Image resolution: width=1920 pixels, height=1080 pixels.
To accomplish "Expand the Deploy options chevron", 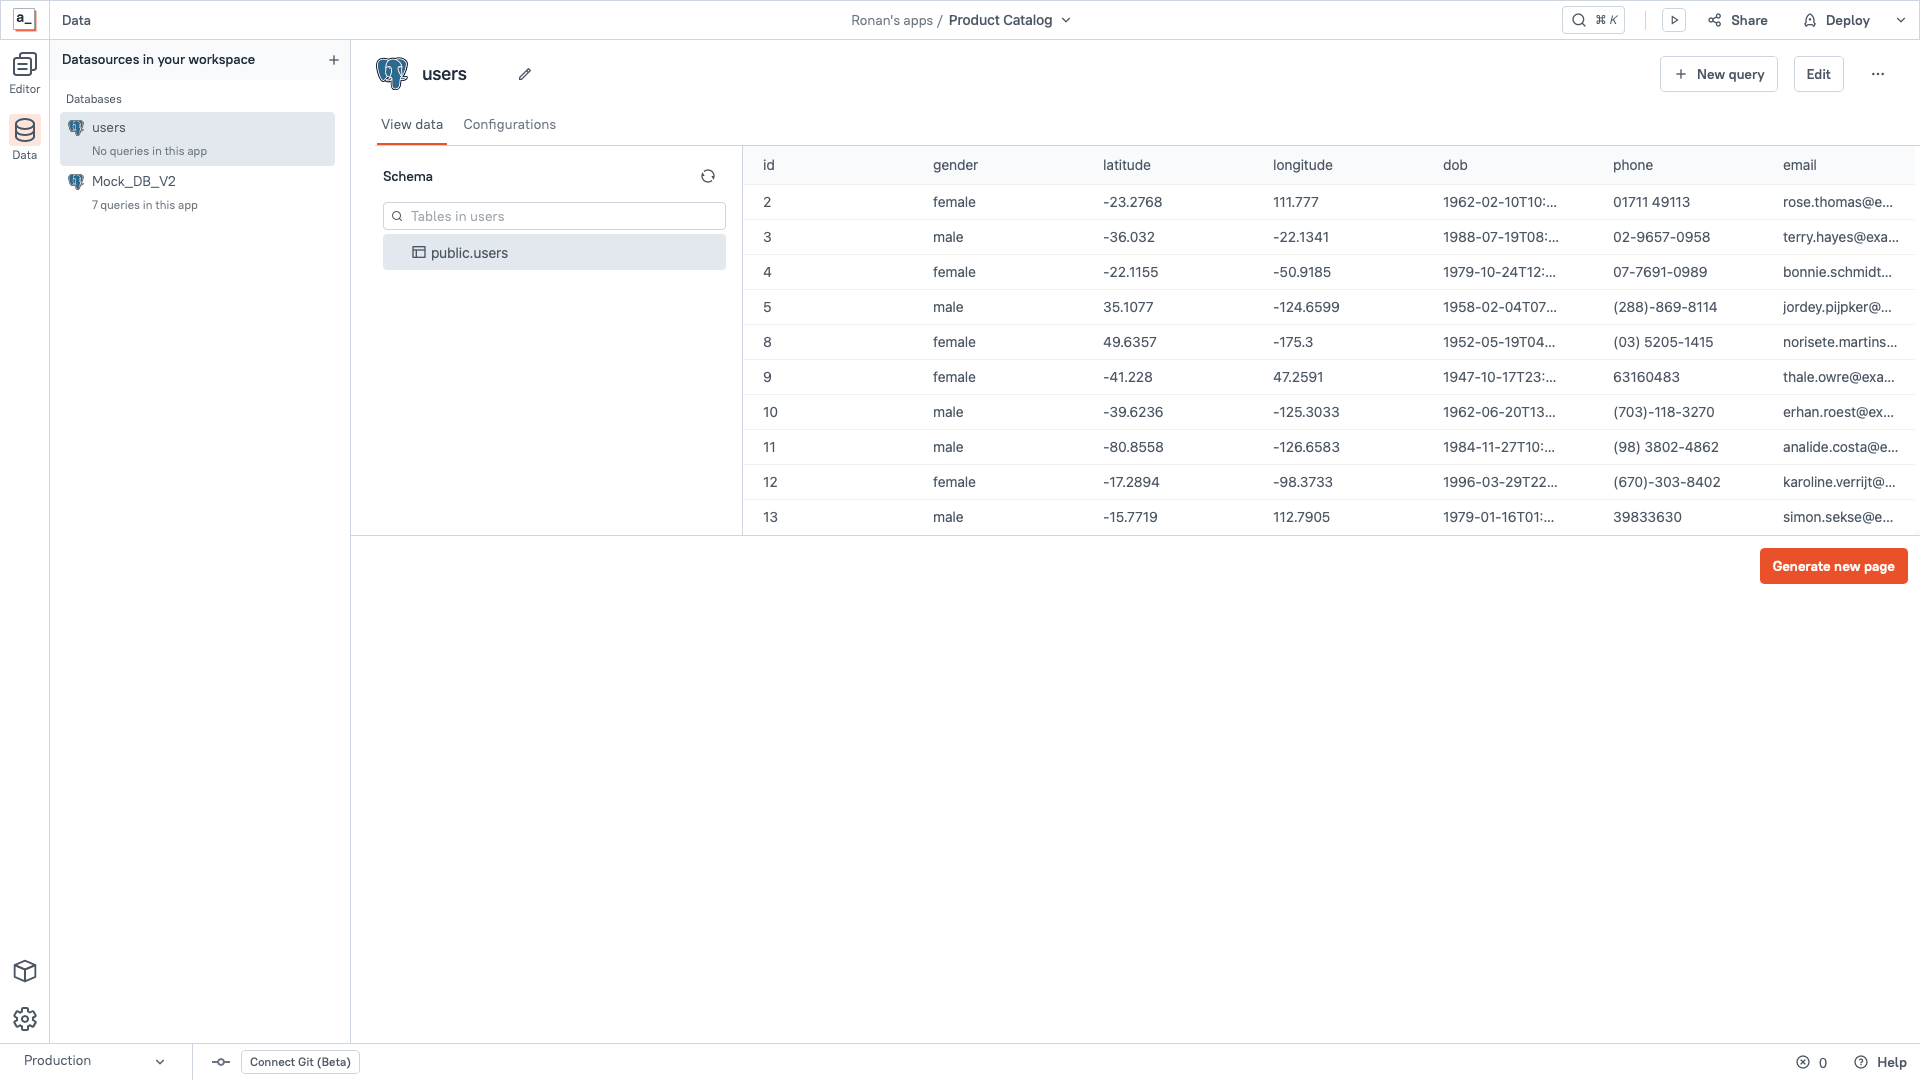I will (x=1901, y=20).
